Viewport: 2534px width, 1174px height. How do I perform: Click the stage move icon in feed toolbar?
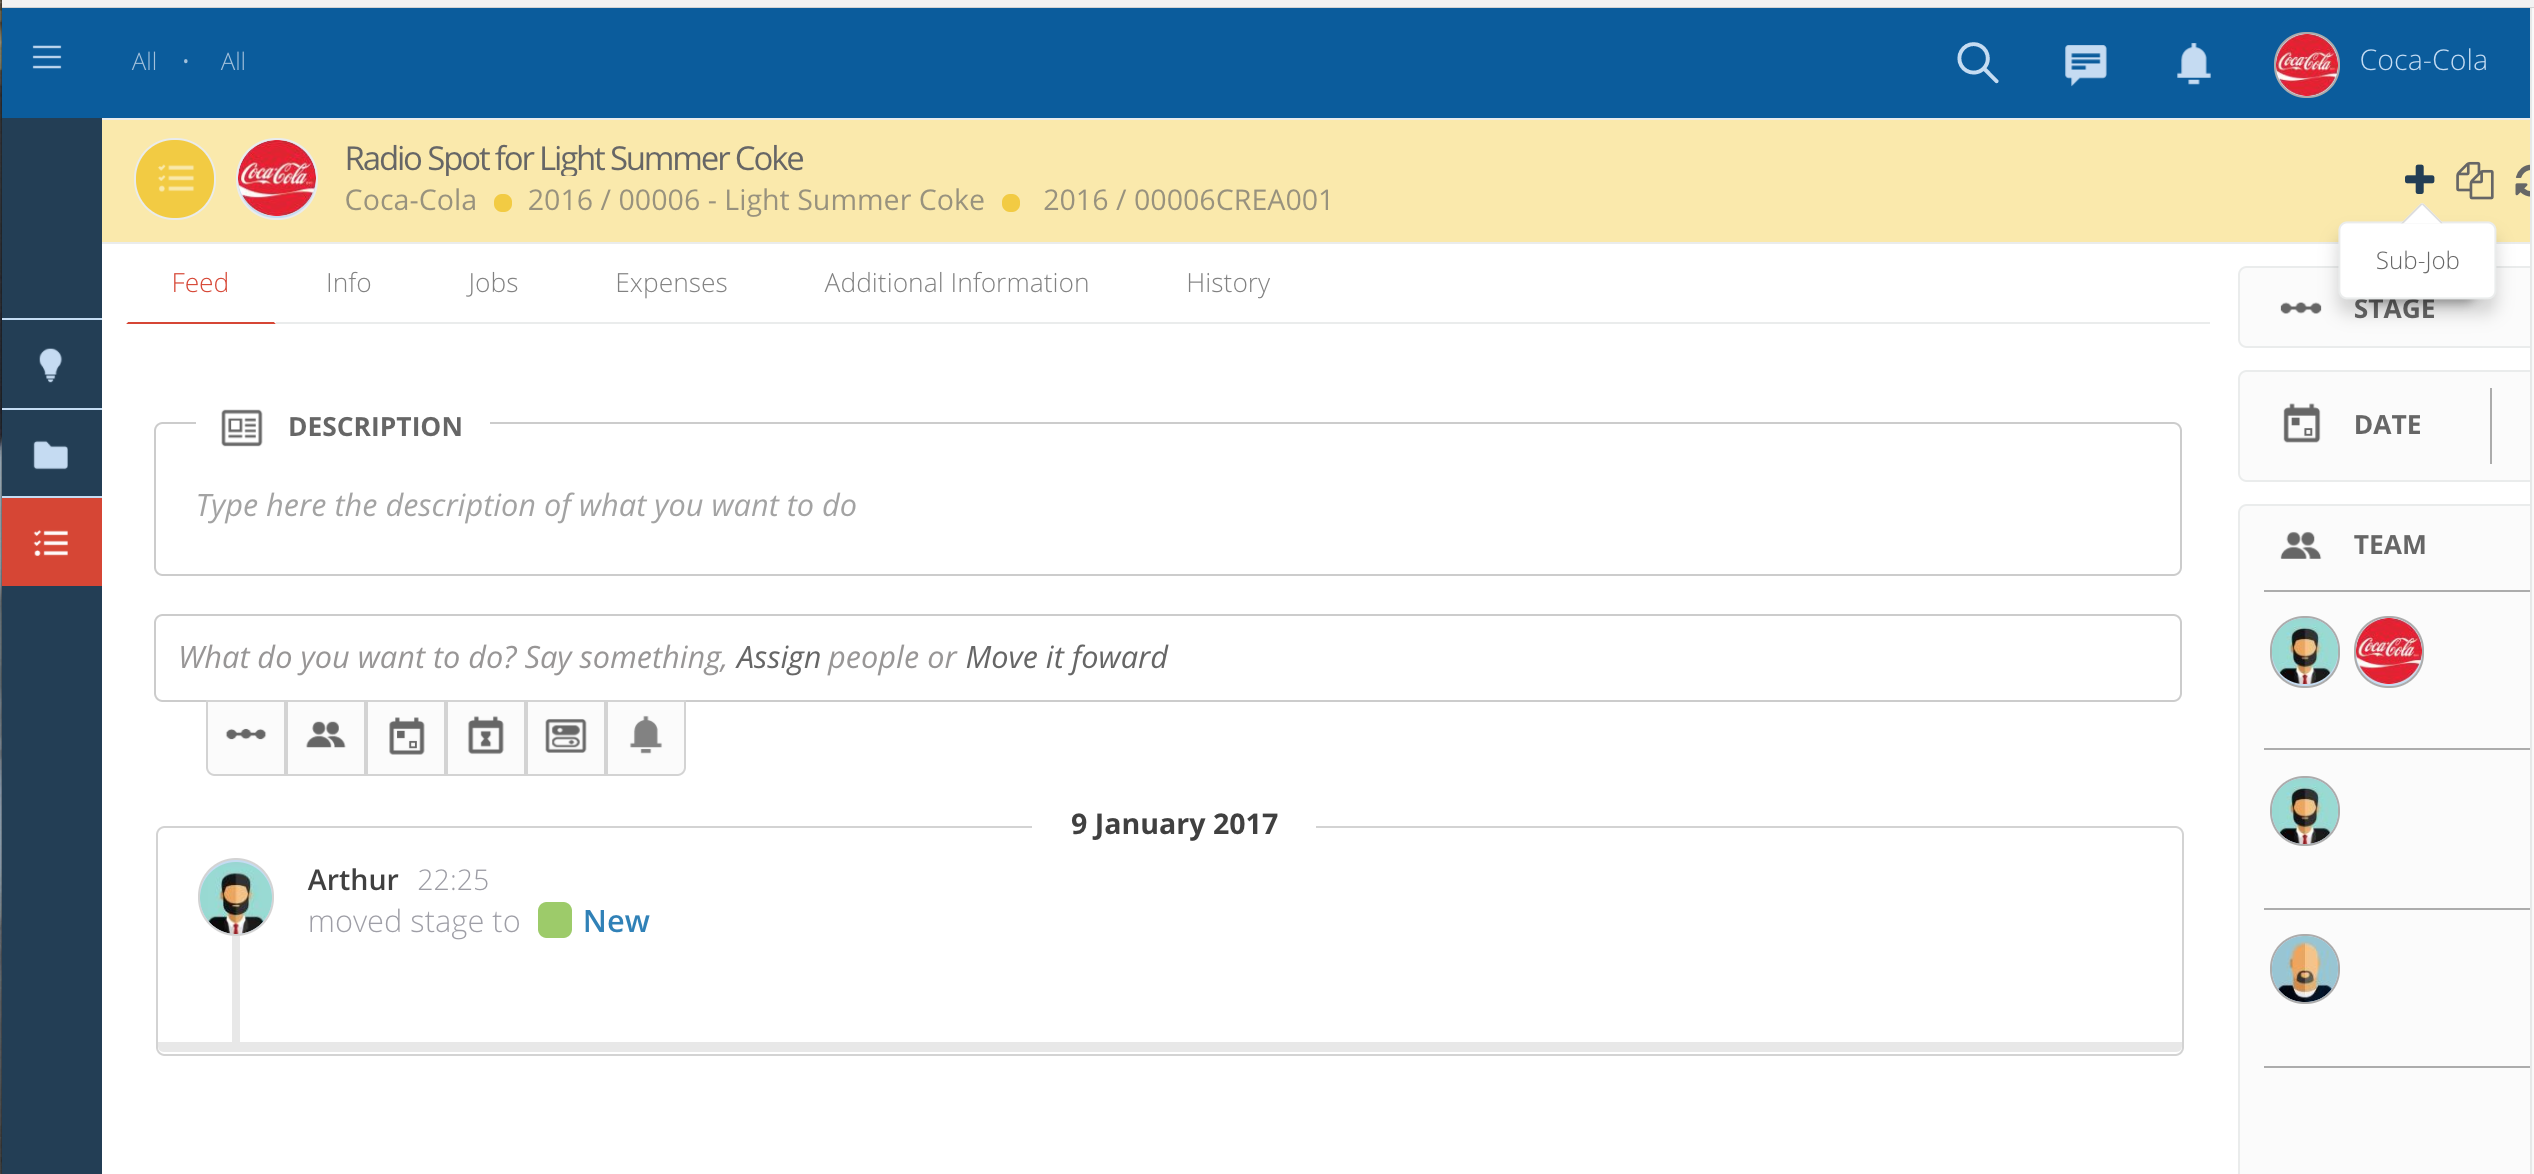(x=247, y=734)
